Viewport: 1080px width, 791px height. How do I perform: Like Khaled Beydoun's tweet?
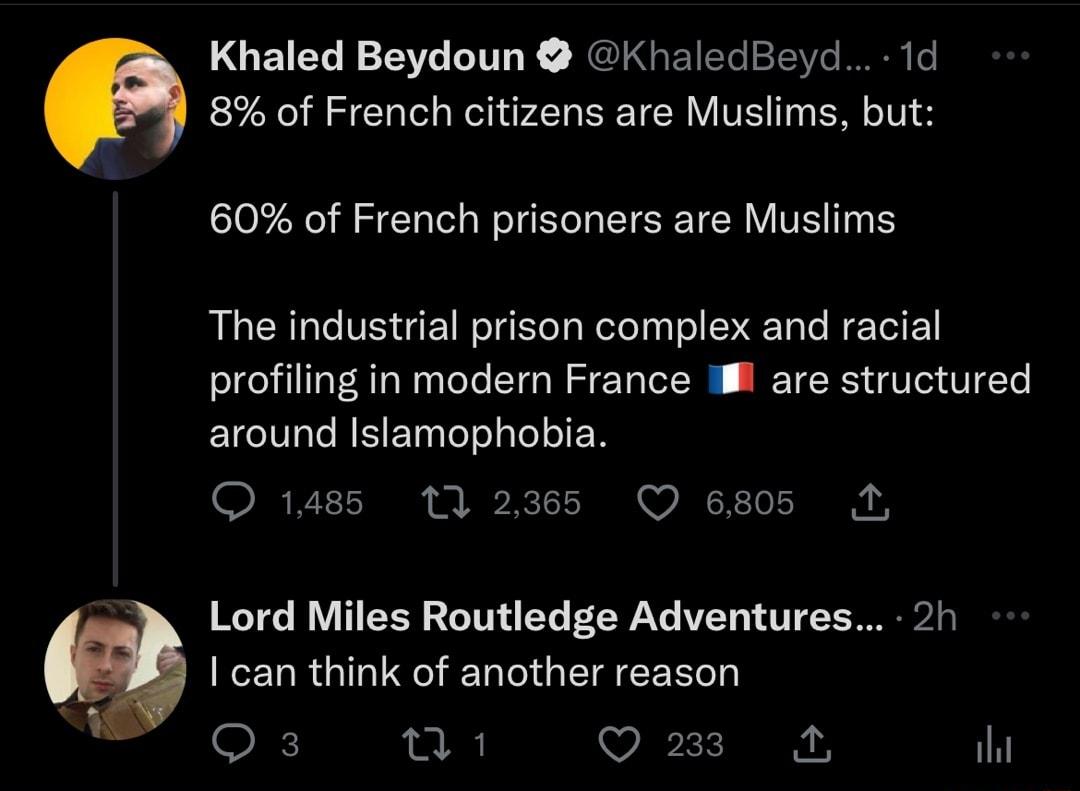658,503
